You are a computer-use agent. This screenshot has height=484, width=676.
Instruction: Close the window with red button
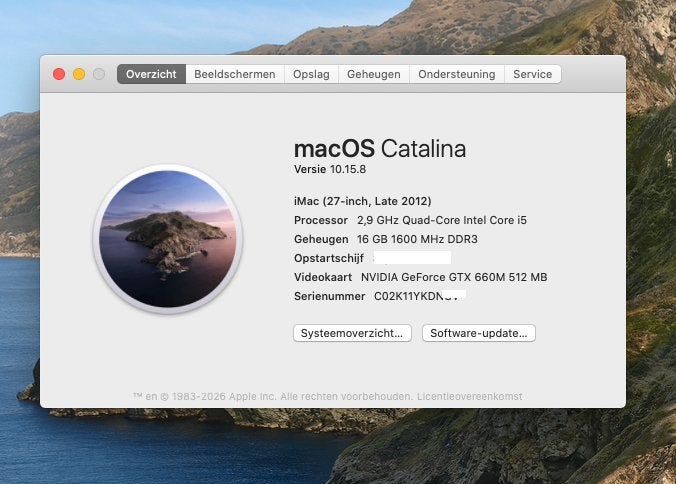point(59,74)
